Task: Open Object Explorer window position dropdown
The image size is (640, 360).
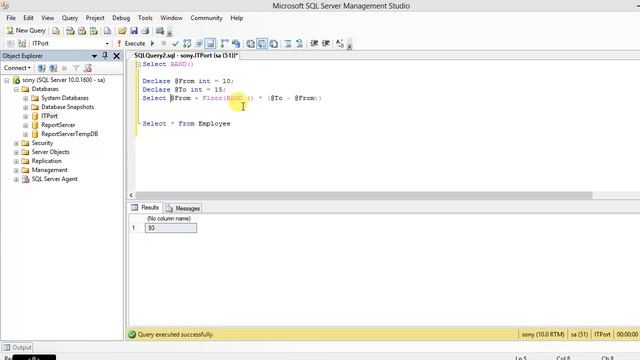Action: (x=95, y=56)
